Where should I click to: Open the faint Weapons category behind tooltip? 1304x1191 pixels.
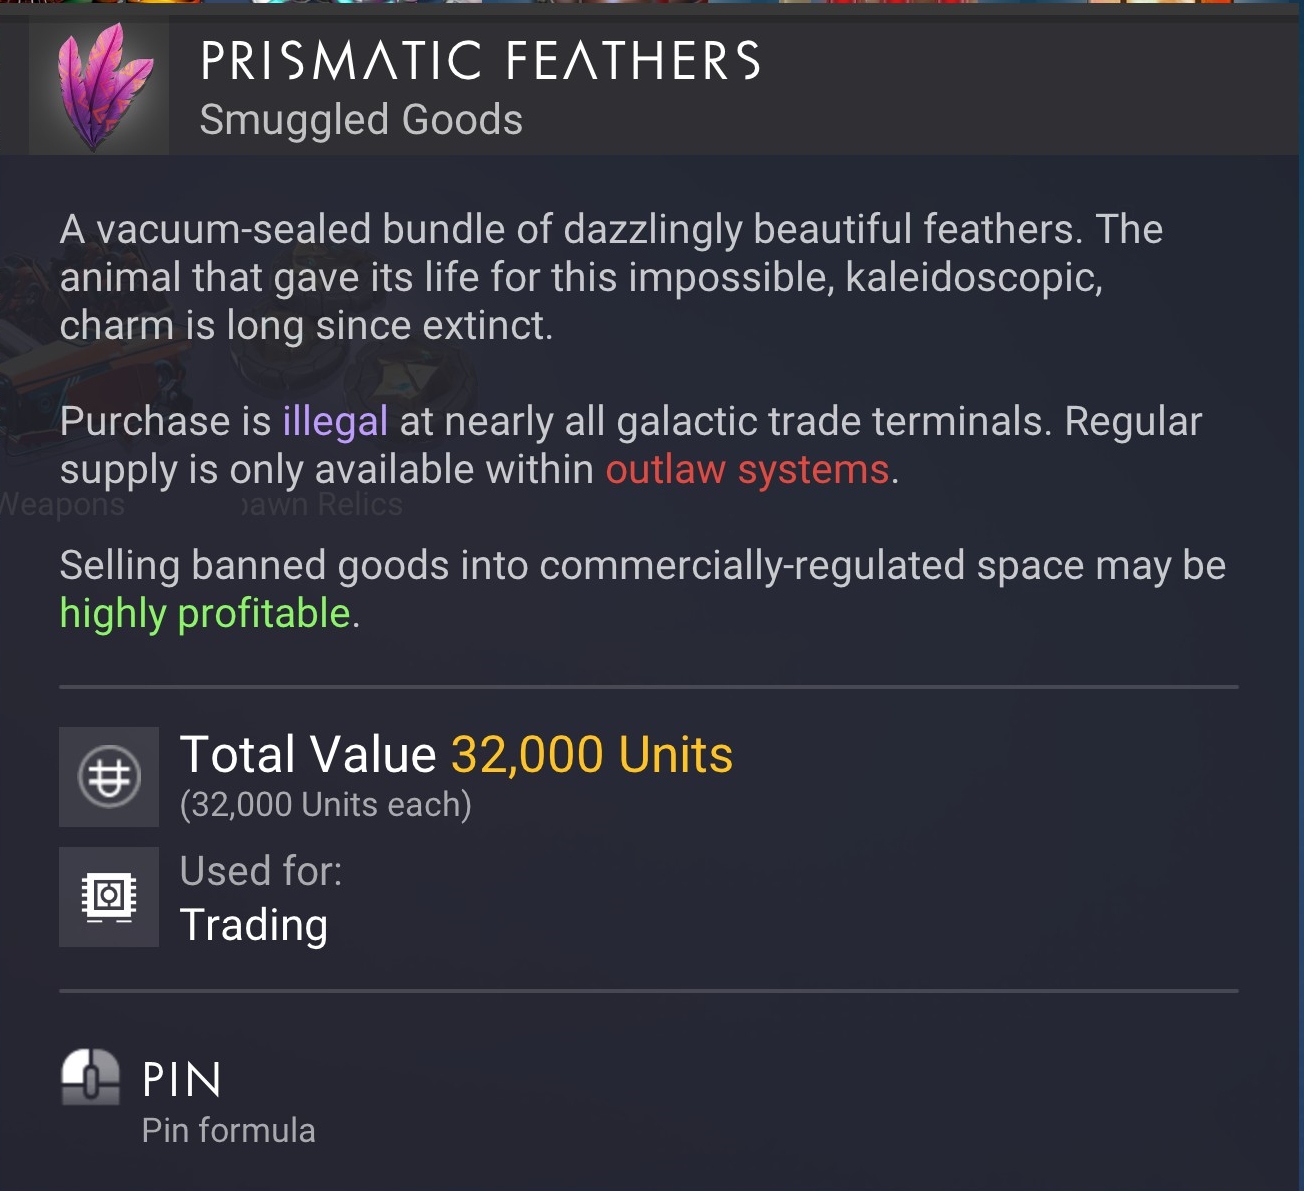click(x=62, y=505)
